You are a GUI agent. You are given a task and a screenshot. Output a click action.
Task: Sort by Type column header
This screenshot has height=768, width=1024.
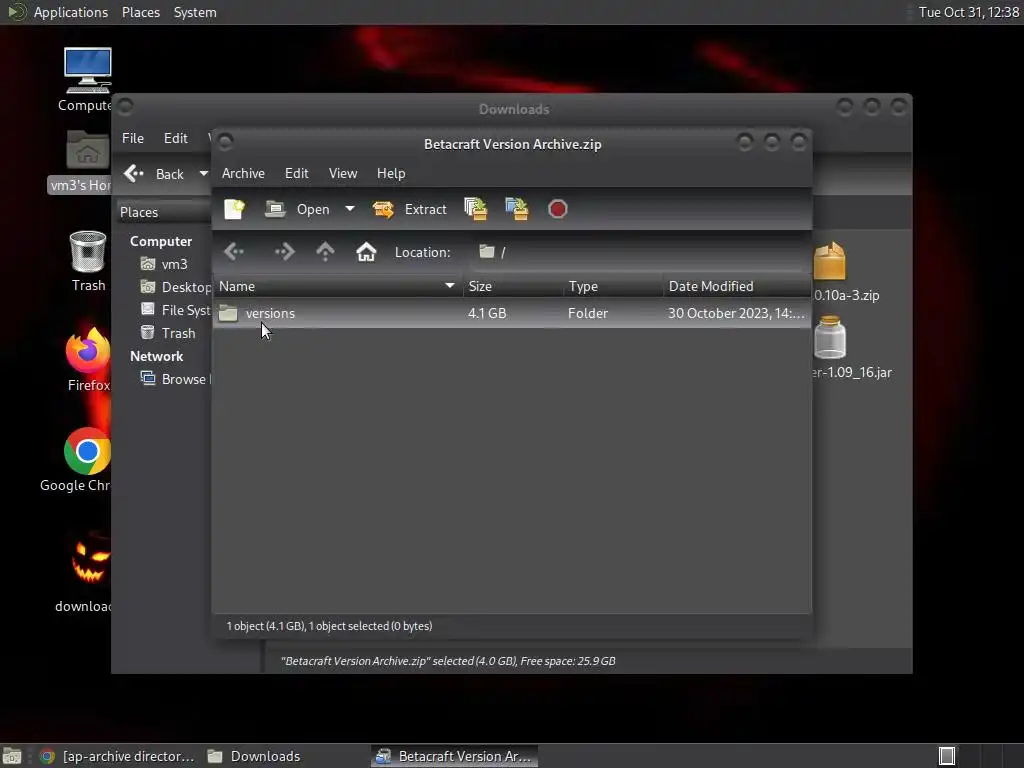pos(613,286)
